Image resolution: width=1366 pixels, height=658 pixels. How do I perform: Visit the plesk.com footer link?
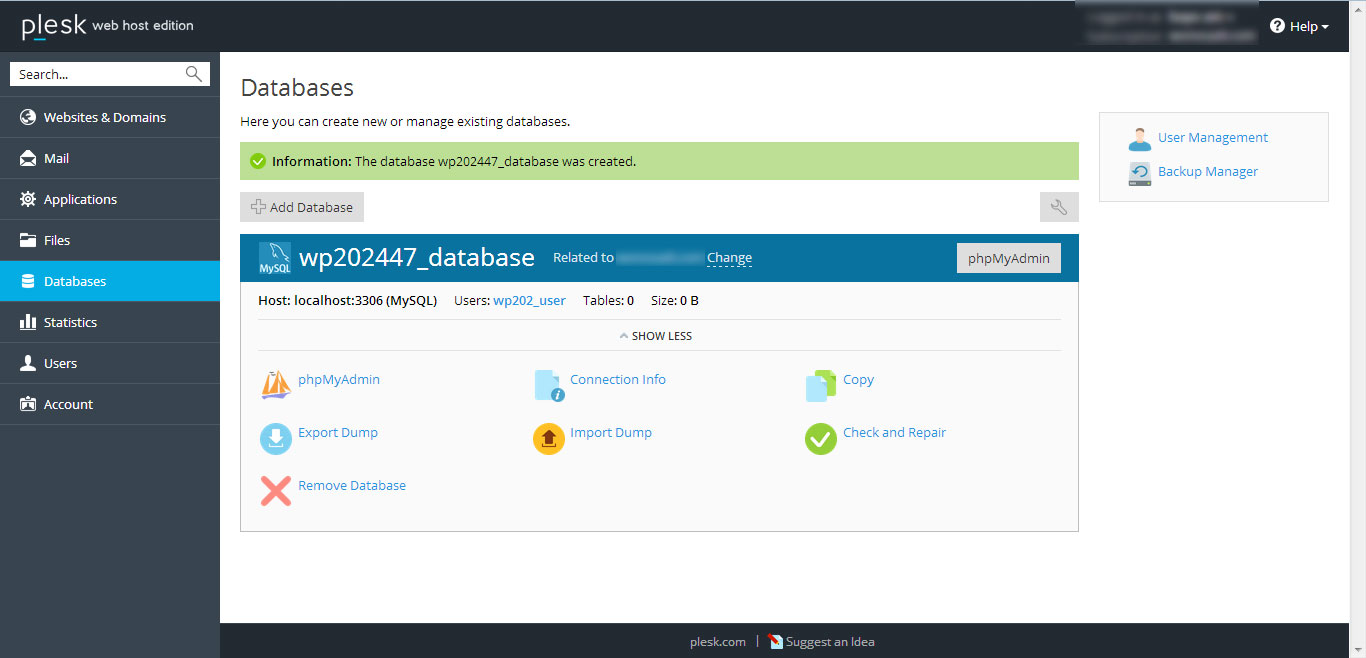(x=718, y=642)
